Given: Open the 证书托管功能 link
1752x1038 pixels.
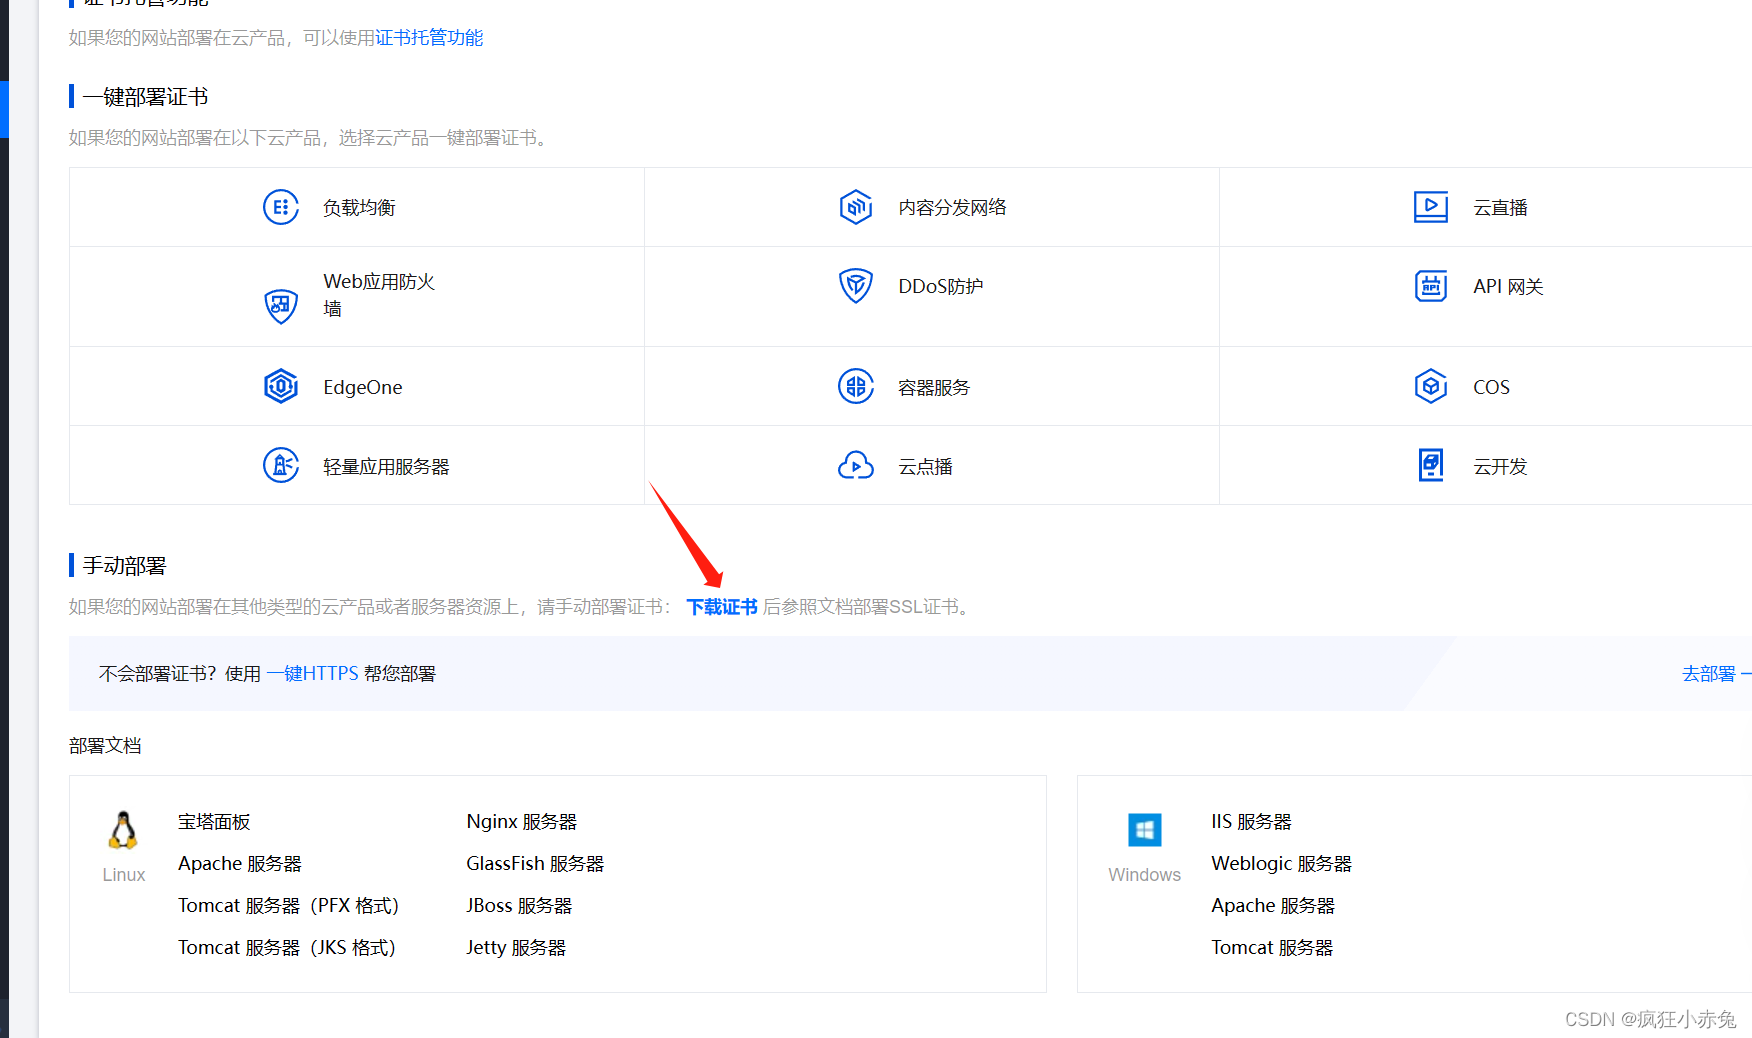Looking at the screenshot, I should click(429, 38).
